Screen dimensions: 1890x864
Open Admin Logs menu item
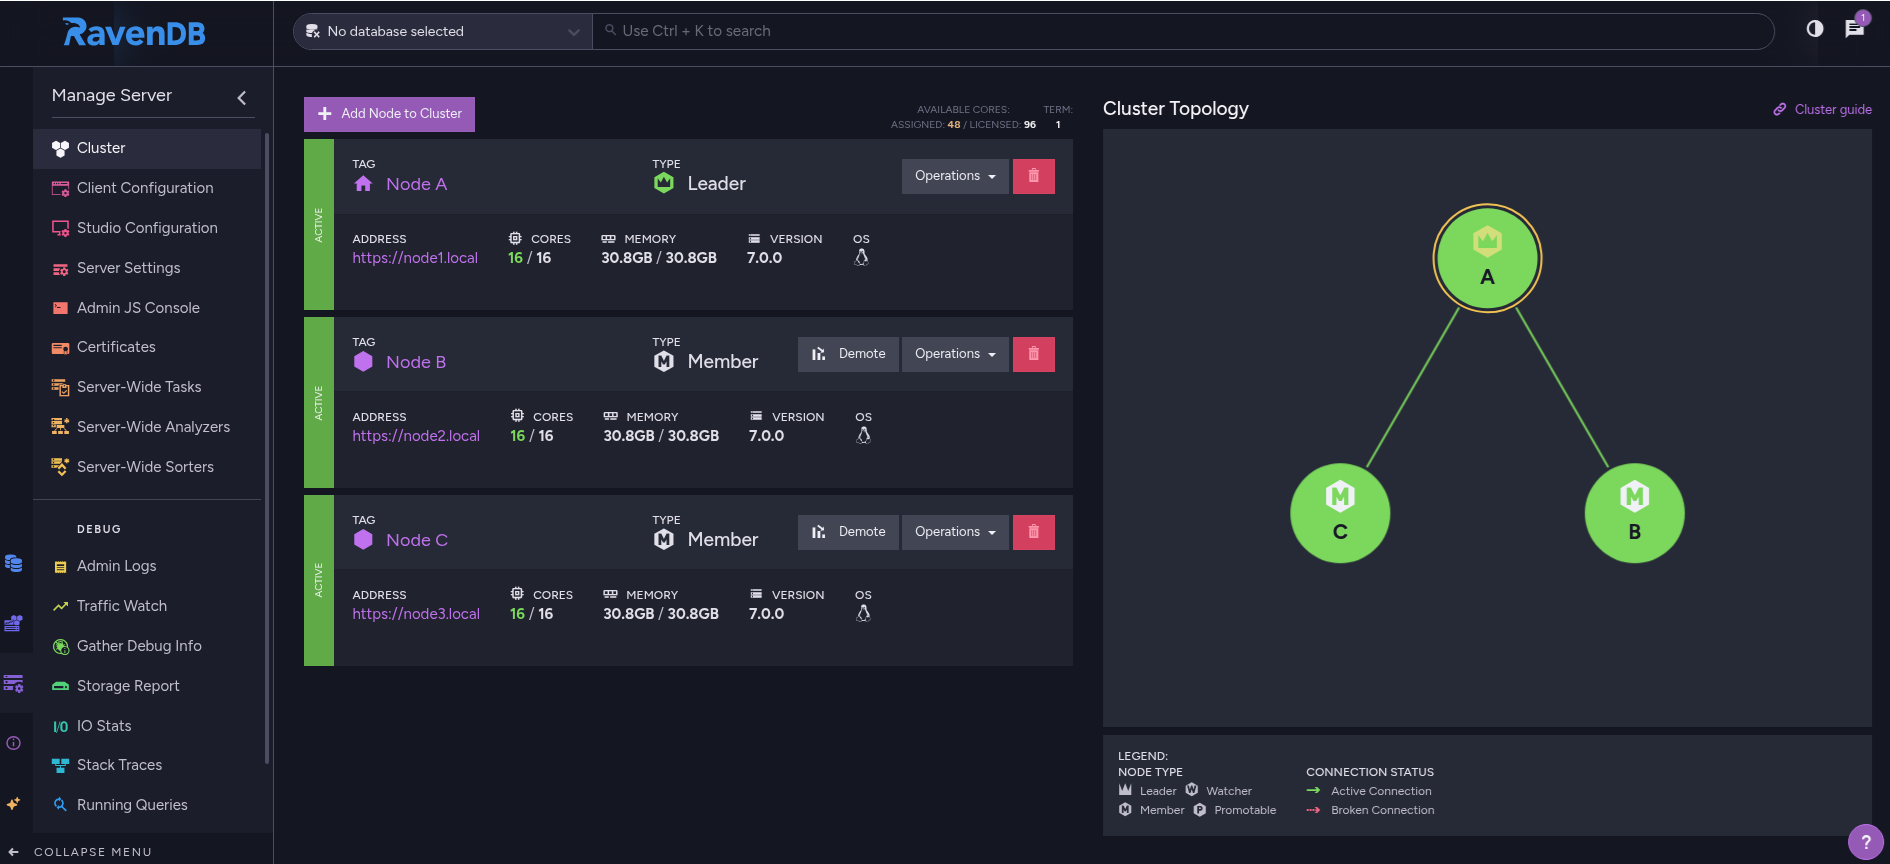pyautogui.click(x=147, y=566)
